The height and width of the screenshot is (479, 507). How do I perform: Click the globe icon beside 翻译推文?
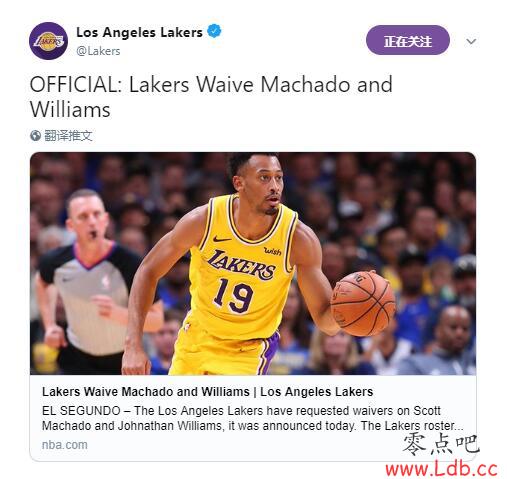click(35, 136)
